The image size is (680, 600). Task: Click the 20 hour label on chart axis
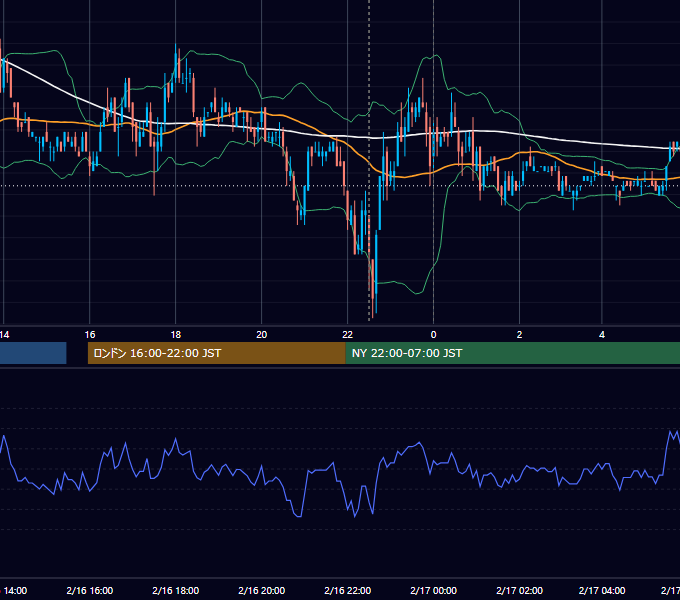[x=262, y=335]
